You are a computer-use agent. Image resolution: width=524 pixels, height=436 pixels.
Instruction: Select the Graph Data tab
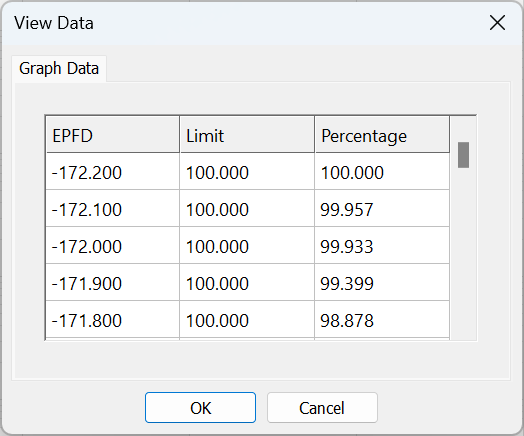(59, 68)
